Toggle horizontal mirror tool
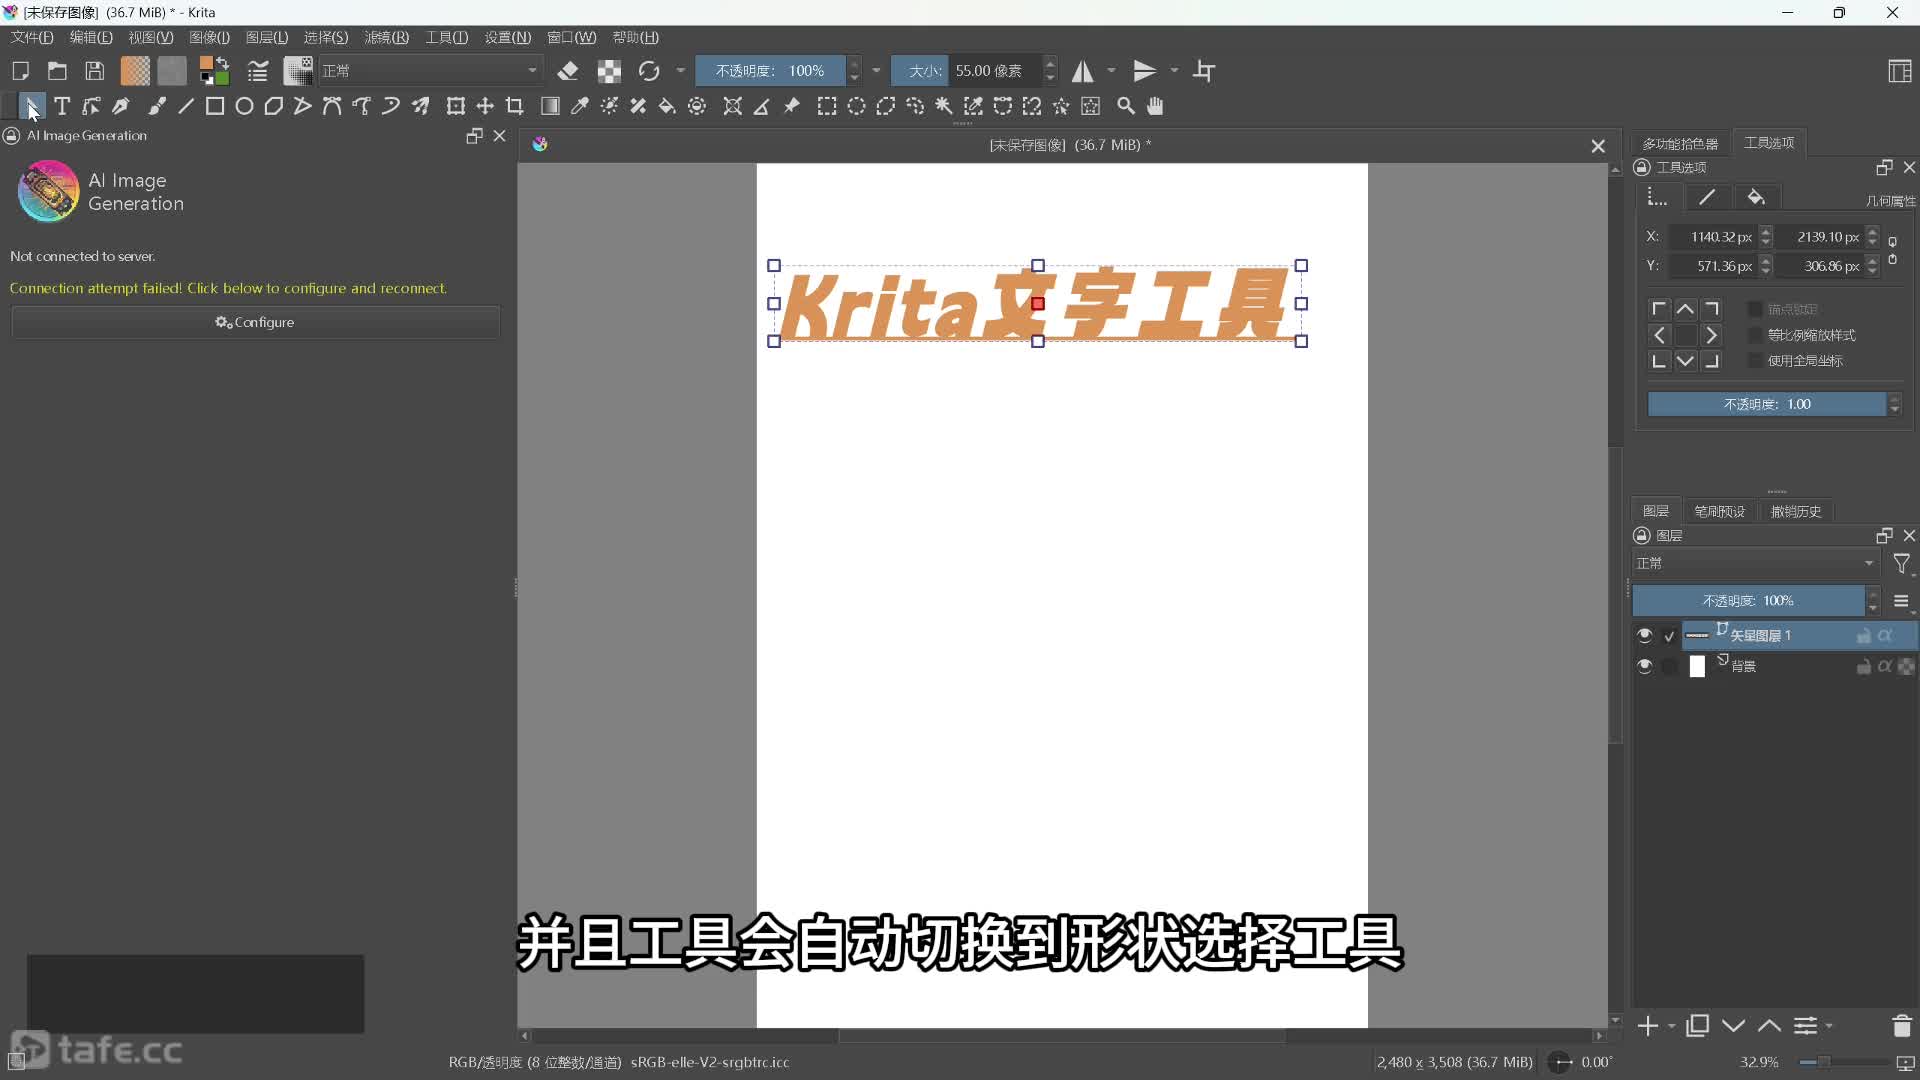 coord(1083,71)
